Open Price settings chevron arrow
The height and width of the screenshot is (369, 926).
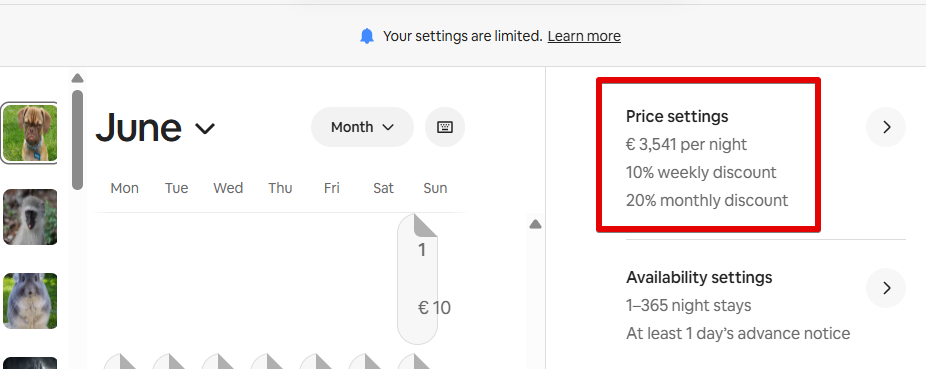(x=886, y=127)
